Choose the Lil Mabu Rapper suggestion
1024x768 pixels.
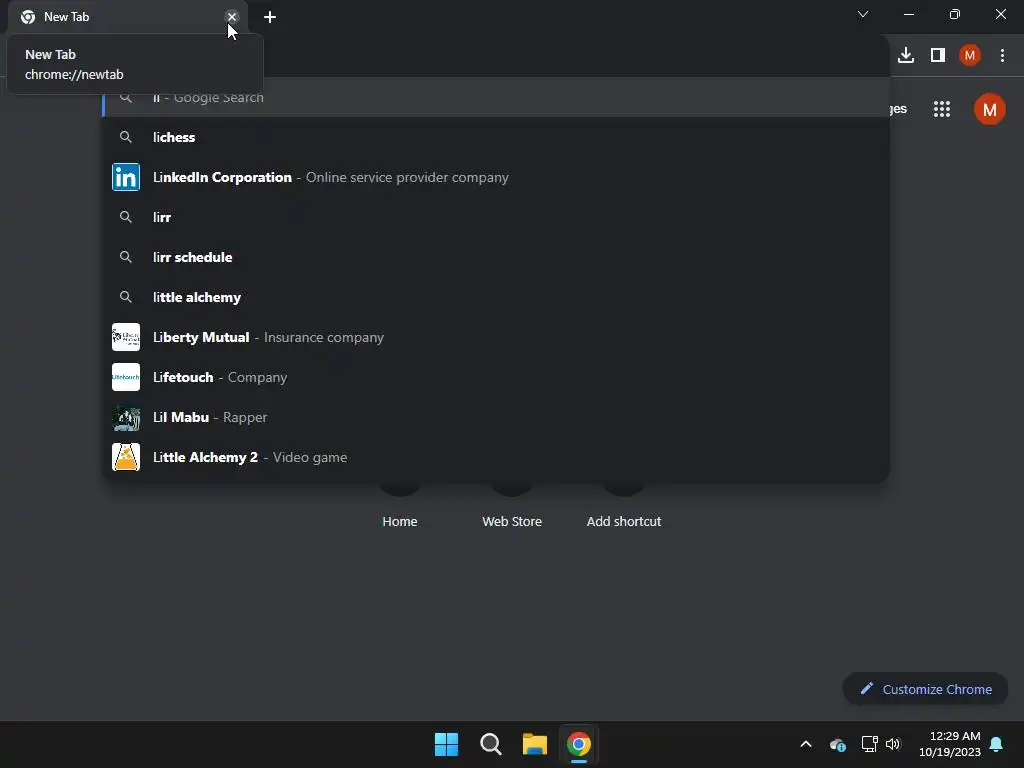coord(496,417)
